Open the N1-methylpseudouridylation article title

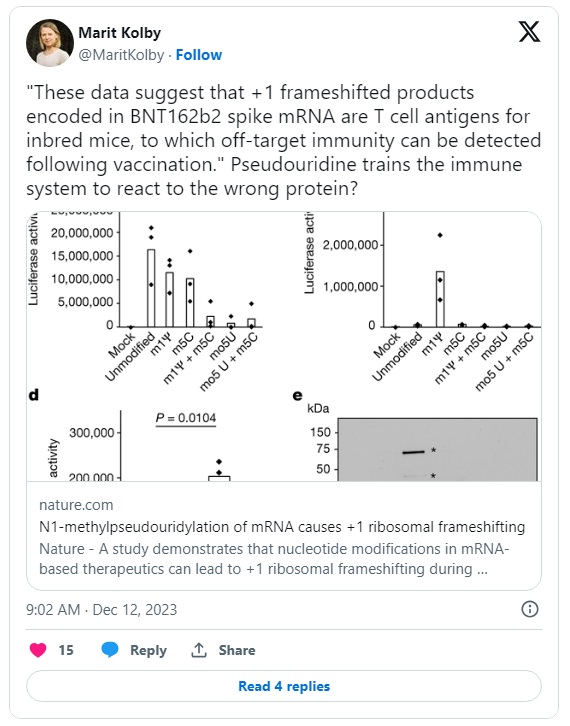(x=282, y=527)
